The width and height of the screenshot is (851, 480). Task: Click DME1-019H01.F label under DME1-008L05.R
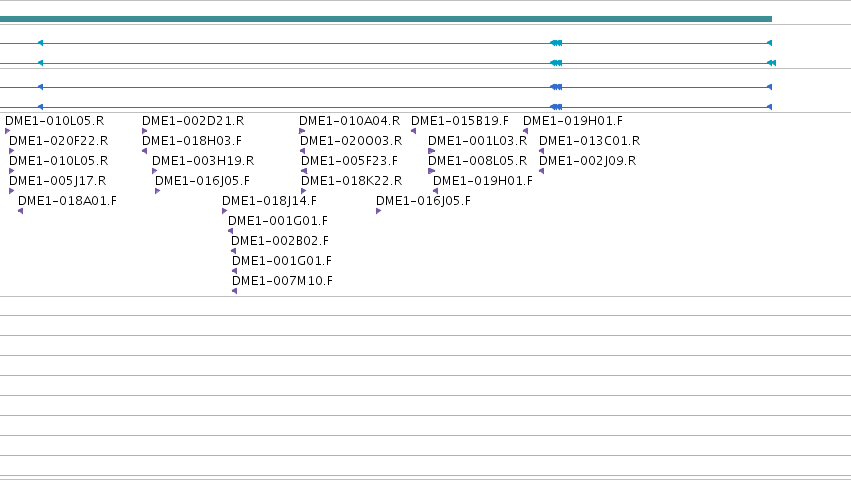click(x=482, y=181)
